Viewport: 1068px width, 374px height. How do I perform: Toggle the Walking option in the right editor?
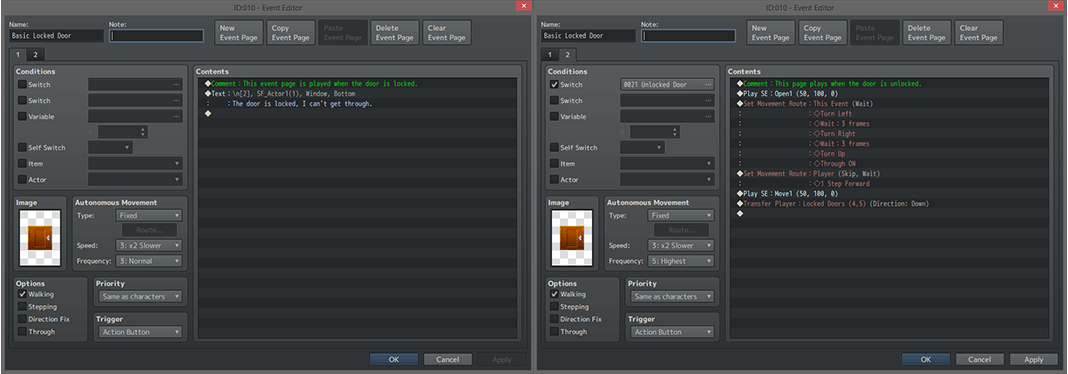point(554,294)
